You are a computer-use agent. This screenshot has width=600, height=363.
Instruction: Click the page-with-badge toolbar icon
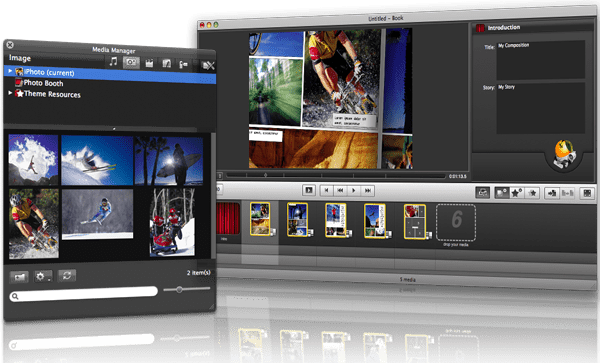[x=502, y=193]
